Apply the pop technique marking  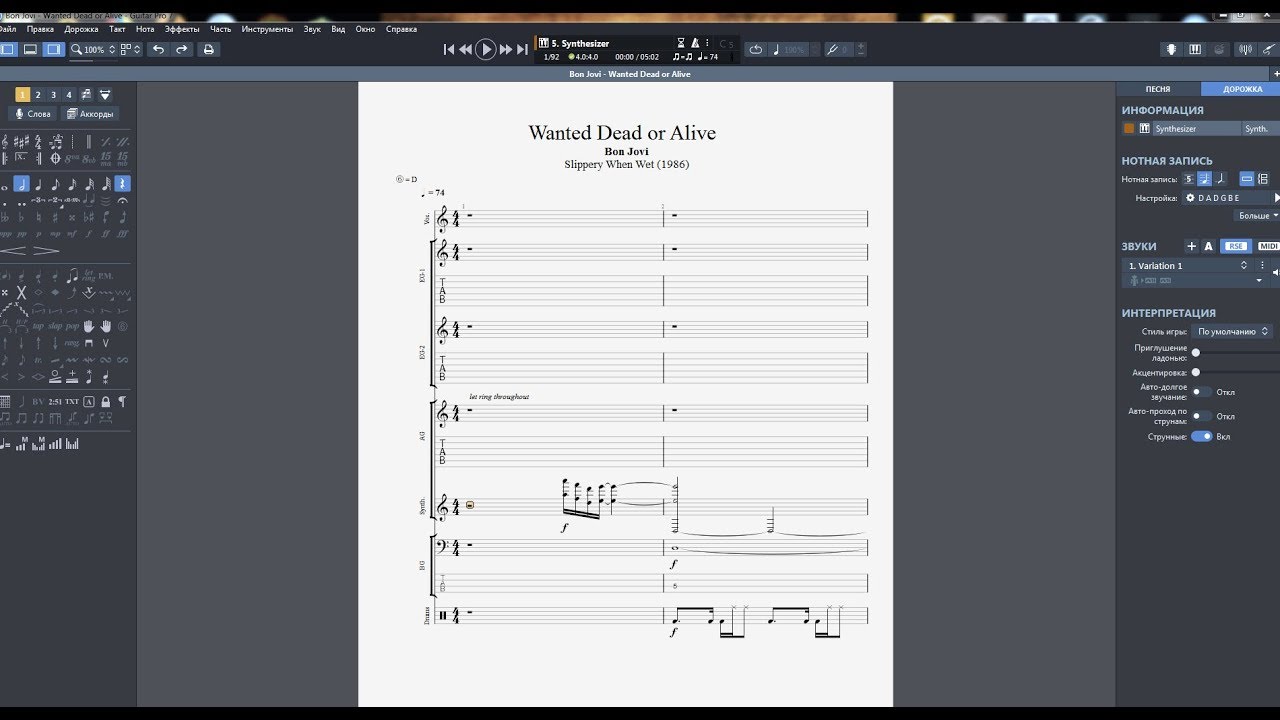pyautogui.click(x=72, y=326)
